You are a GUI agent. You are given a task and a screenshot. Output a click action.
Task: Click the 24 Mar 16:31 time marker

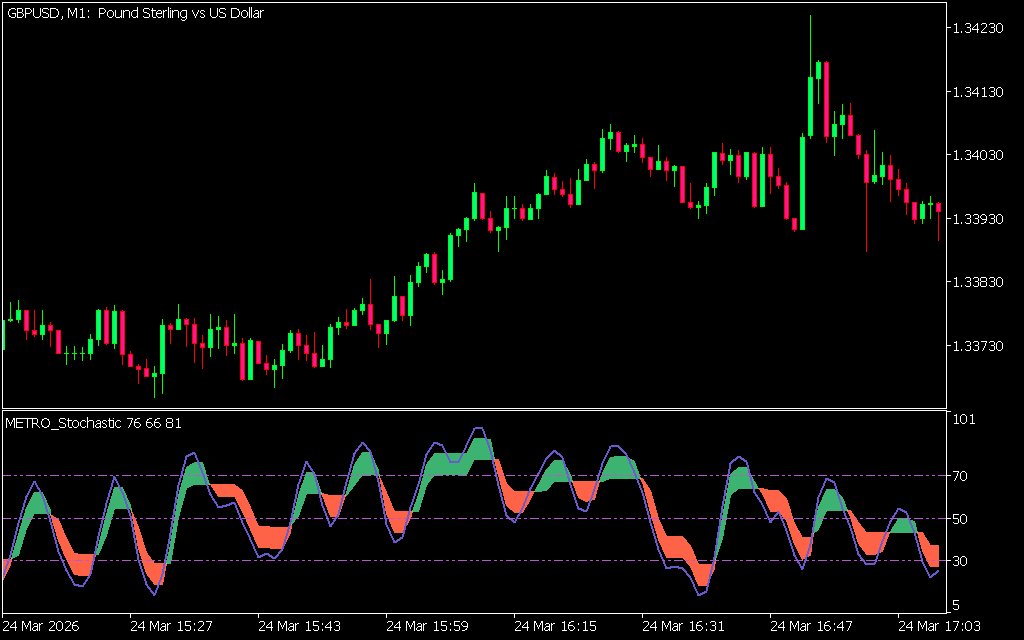(683, 626)
